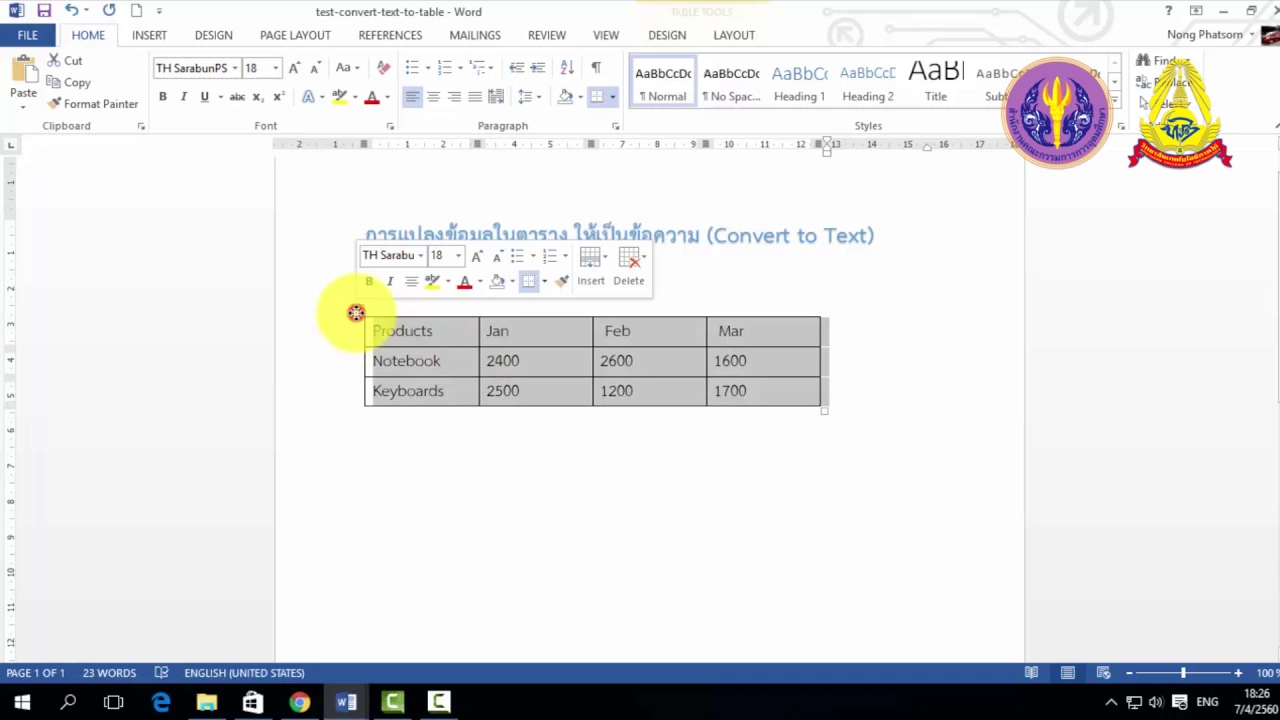This screenshot has width=1280, height=720.
Task: Open File Explorer from the taskbar
Action: click(207, 702)
